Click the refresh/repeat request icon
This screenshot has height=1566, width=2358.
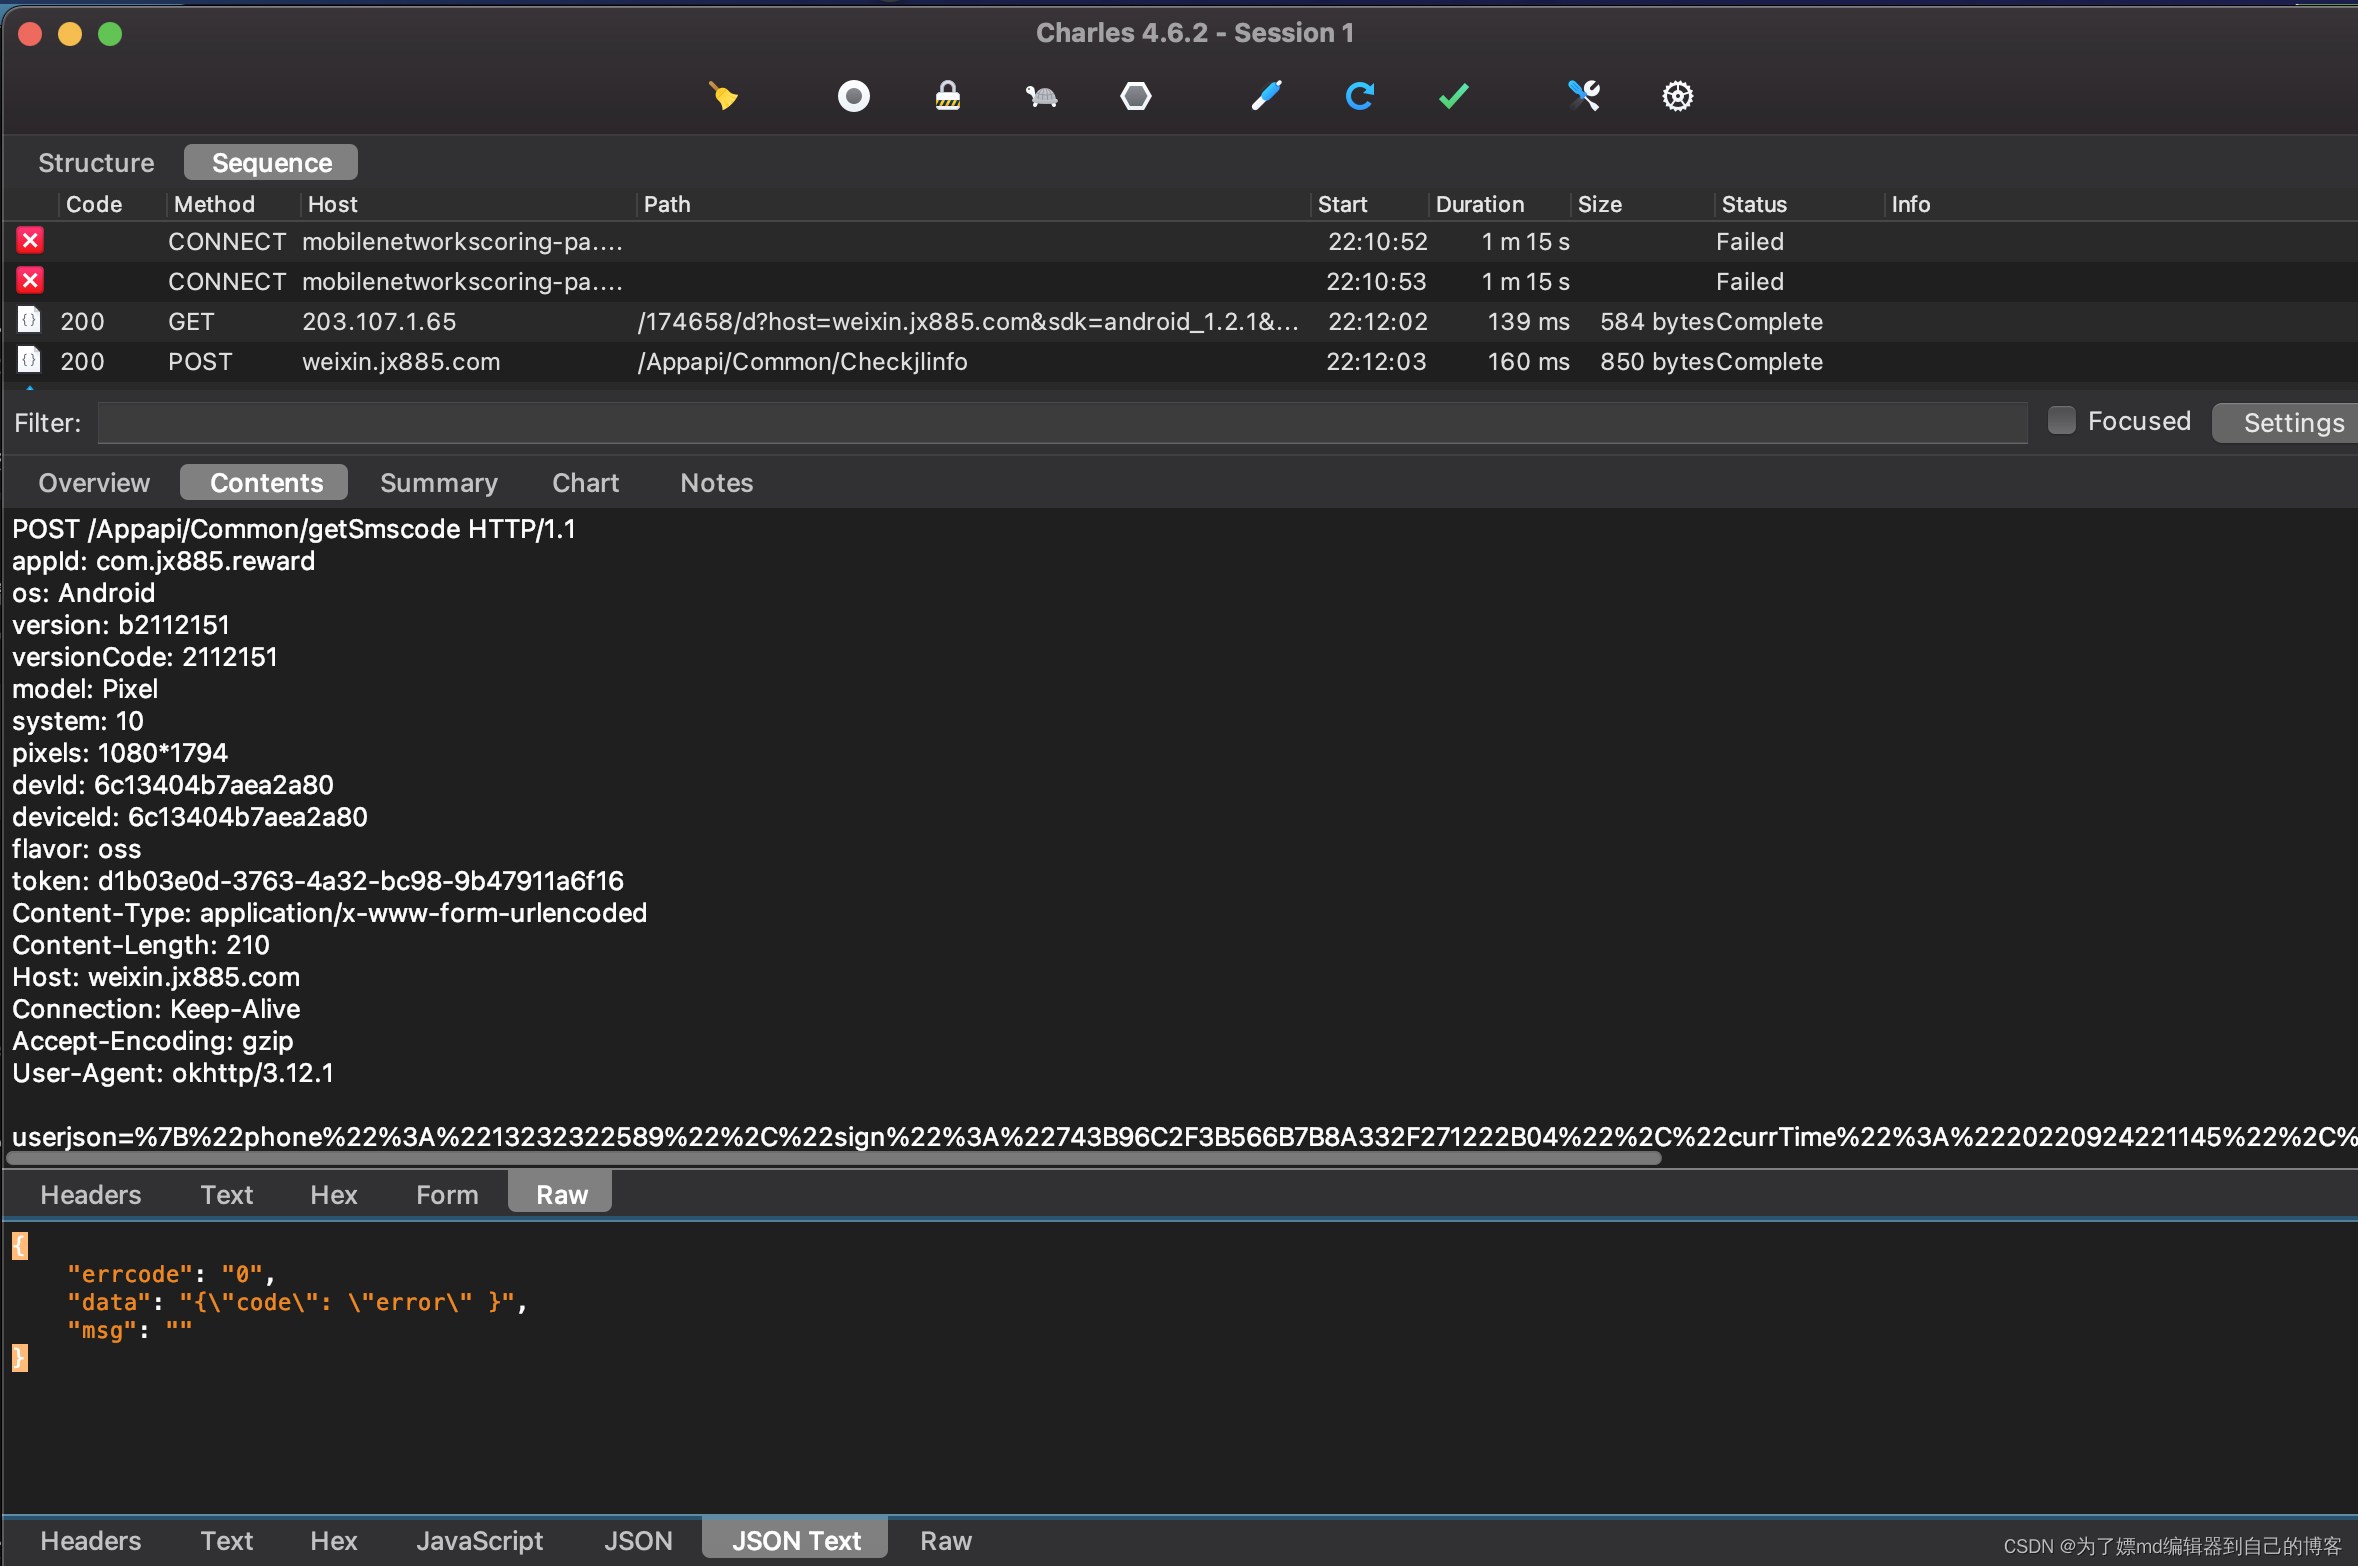tap(1360, 94)
